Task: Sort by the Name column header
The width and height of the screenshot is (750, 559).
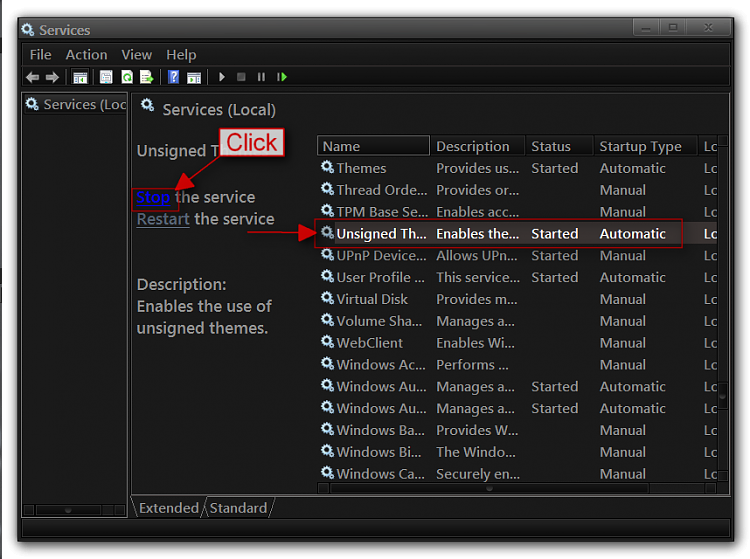Action: tap(373, 146)
